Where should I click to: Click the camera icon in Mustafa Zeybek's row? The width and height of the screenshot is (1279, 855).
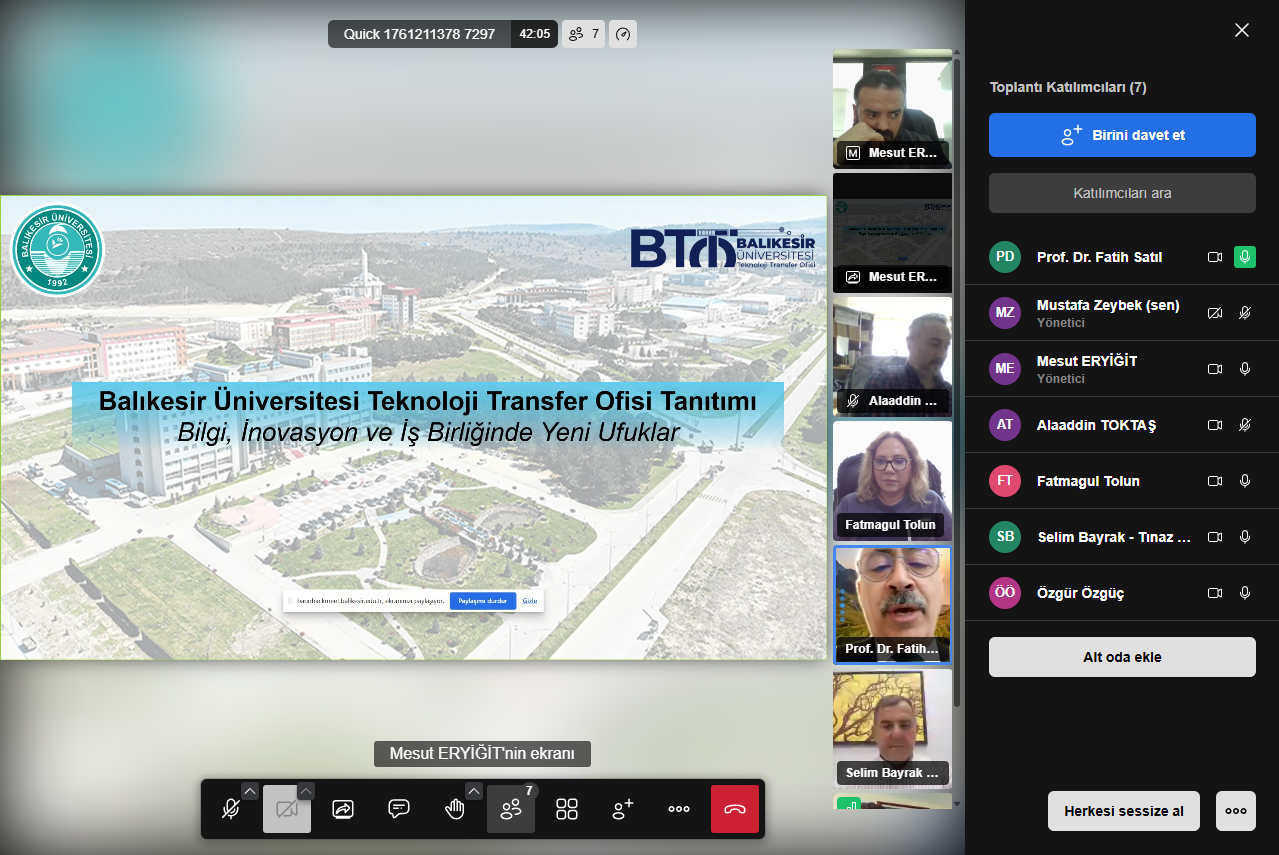(1215, 313)
